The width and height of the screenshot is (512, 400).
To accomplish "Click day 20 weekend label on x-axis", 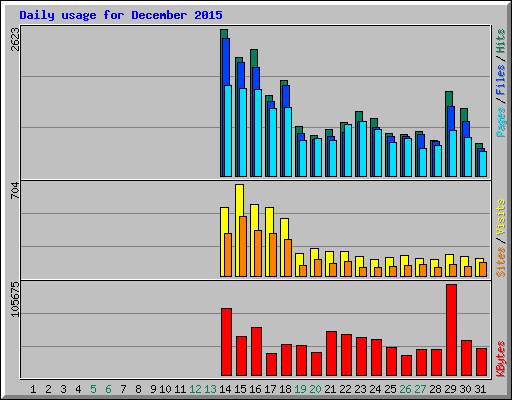I will [x=315, y=389].
